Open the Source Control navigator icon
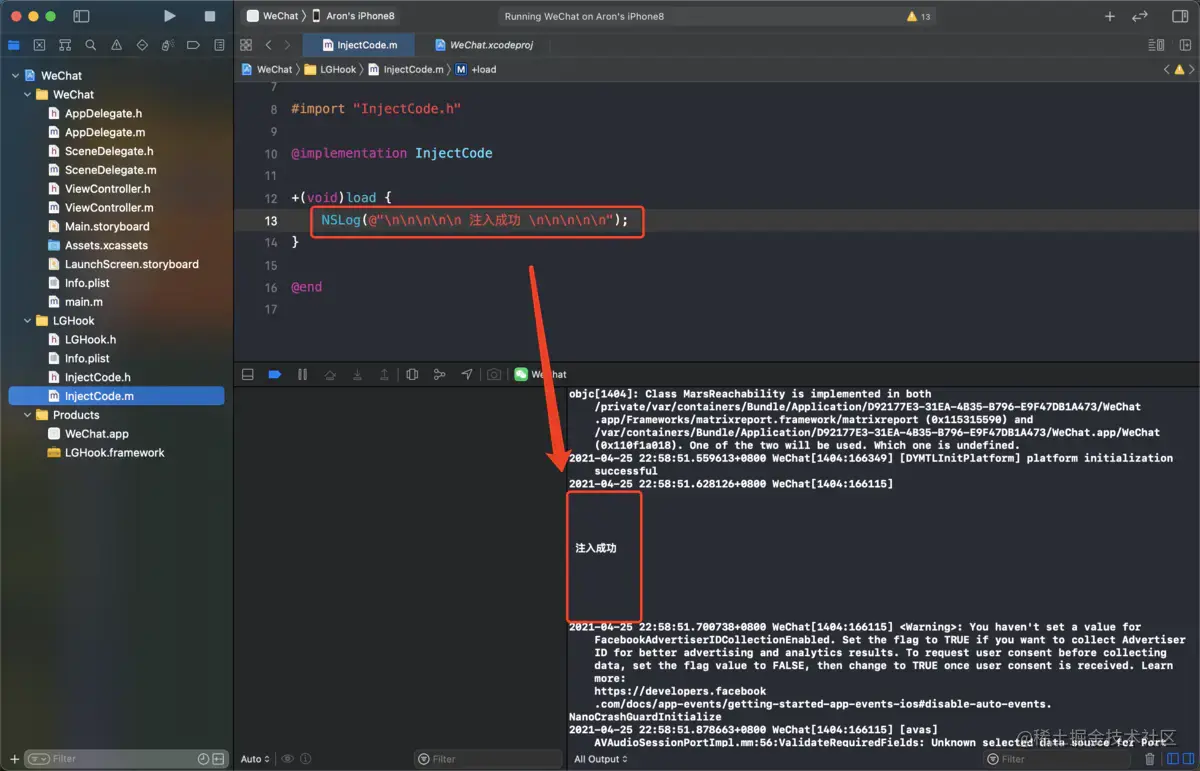The width and height of the screenshot is (1200, 771). coord(39,45)
